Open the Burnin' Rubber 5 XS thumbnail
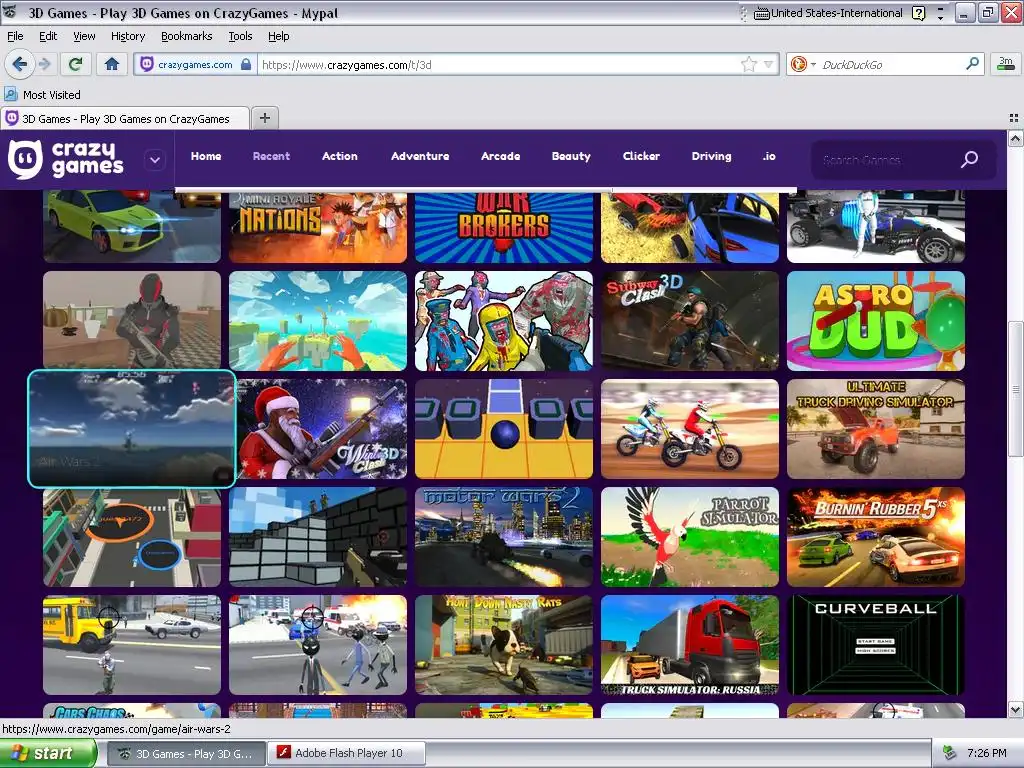The height and width of the screenshot is (768, 1024). [x=876, y=537]
